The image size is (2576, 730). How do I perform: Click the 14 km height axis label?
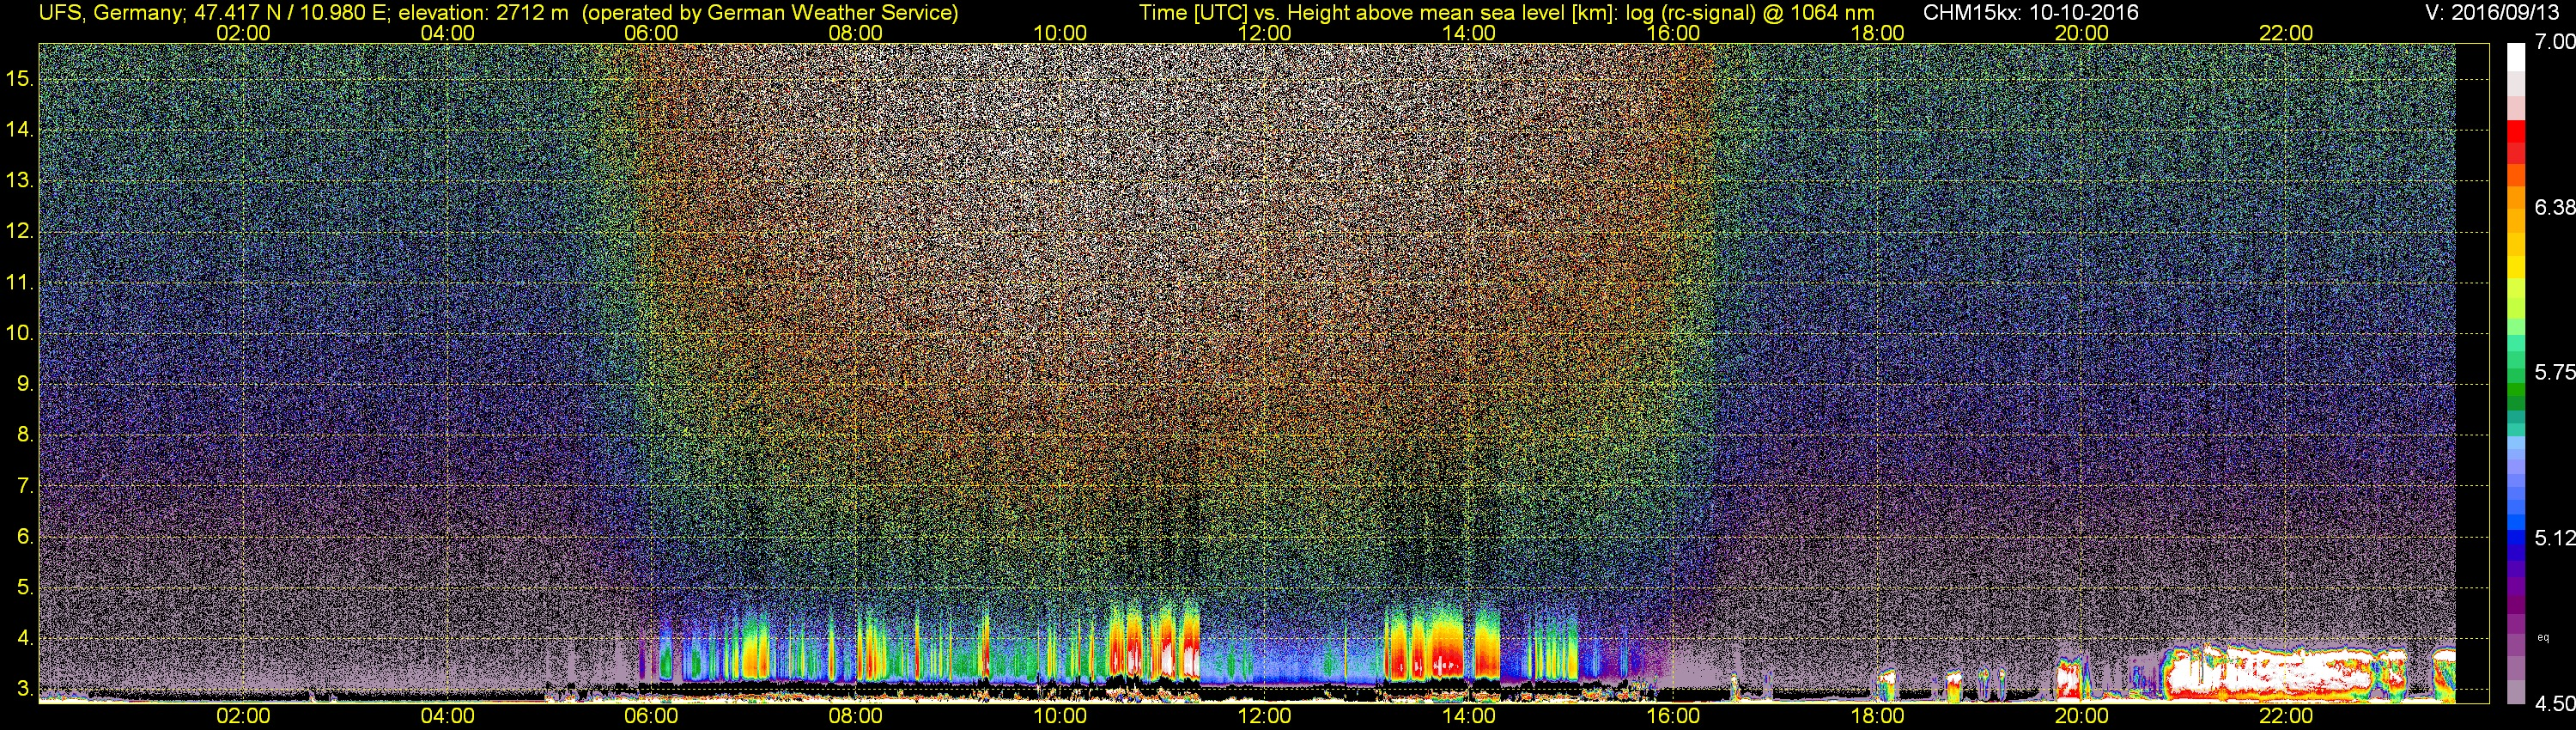click(19, 129)
